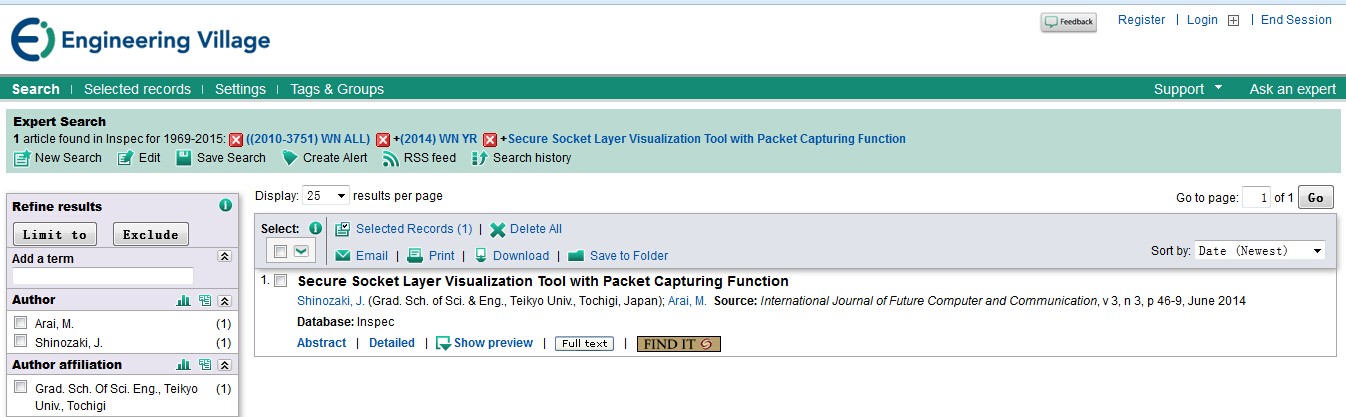Click author Arai, M. link in result
1346x417 pixels.
(x=687, y=301)
